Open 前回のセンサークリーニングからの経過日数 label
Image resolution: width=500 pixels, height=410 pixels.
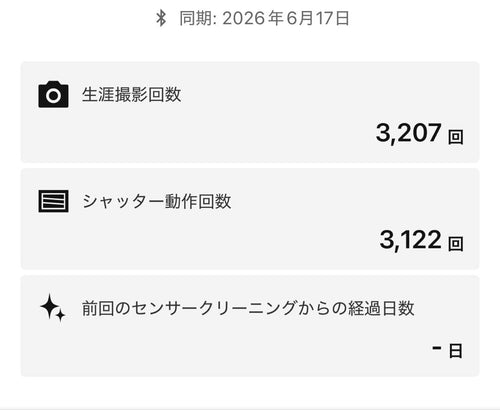(248, 308)
